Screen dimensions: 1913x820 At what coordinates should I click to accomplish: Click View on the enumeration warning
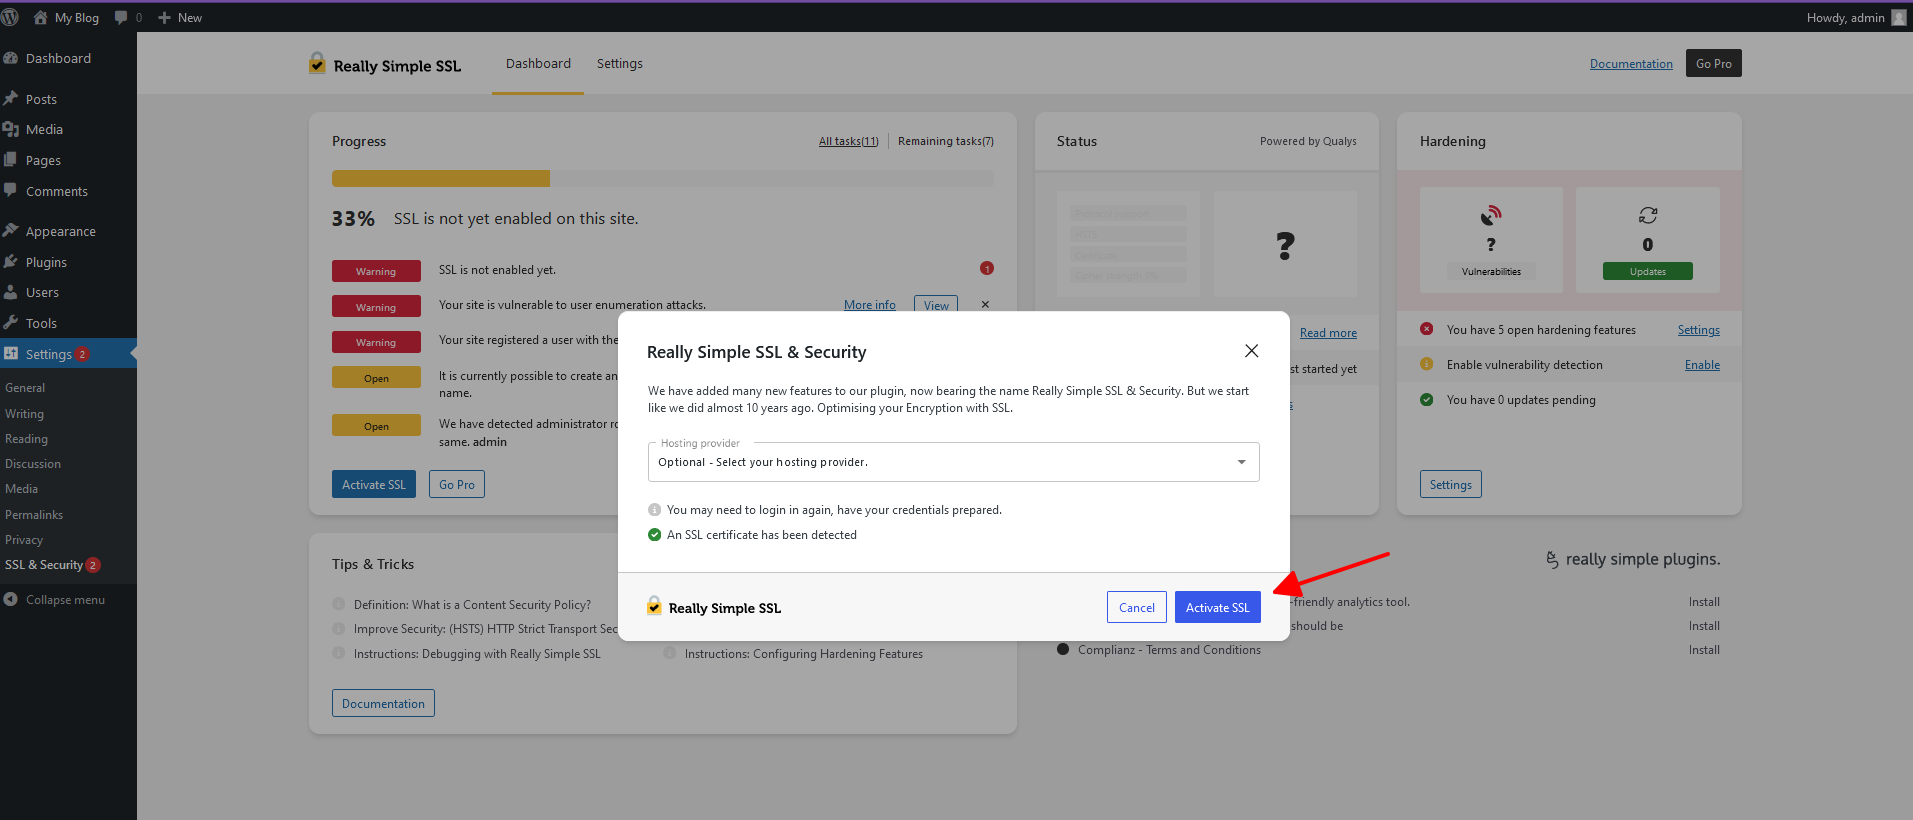(x=936, y=305)
